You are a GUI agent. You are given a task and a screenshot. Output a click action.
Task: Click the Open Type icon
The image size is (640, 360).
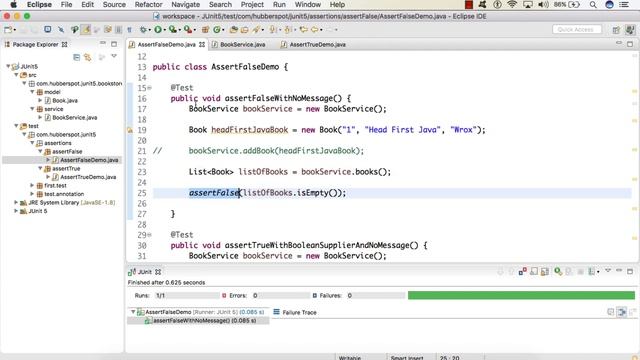click(x=233, y=30)
